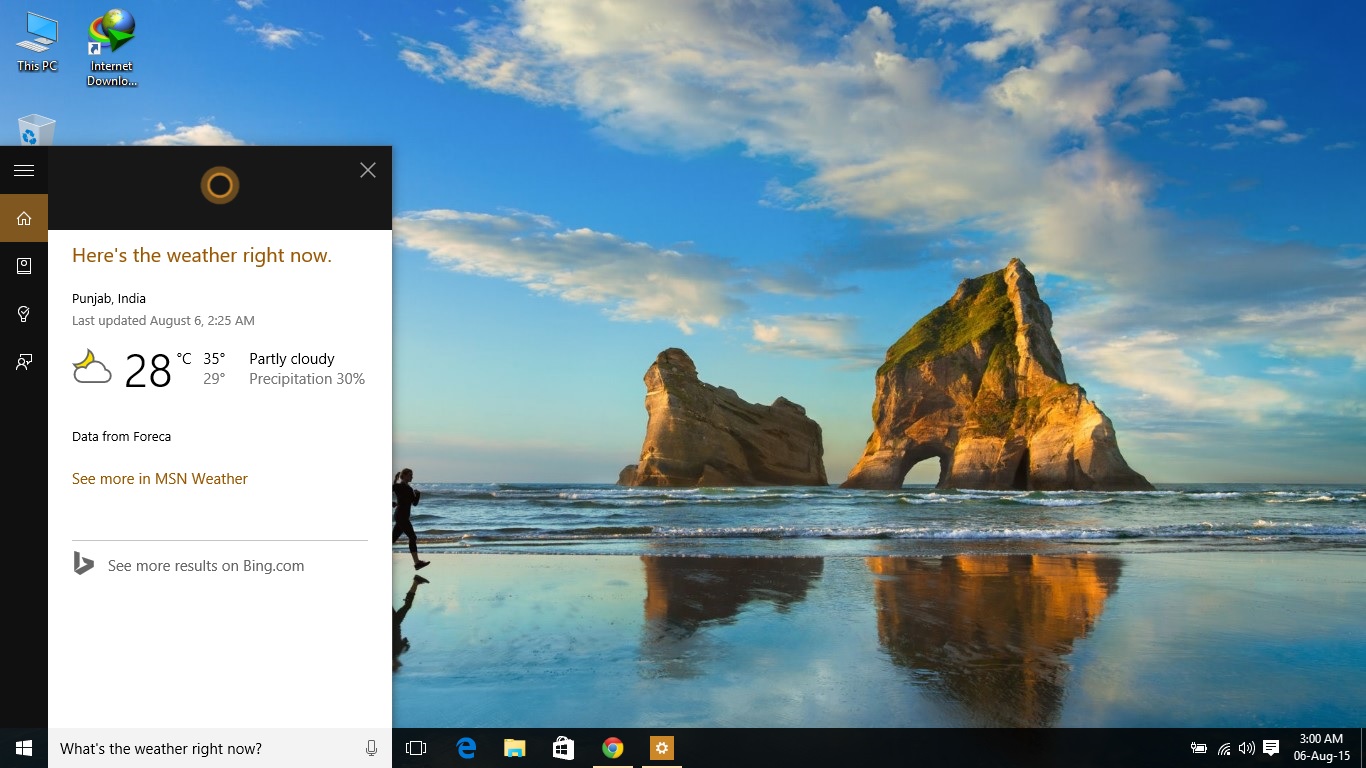Open the Settings app on taskbar
The width and height of the screenshot is (1366, 768).
point(662,748)
